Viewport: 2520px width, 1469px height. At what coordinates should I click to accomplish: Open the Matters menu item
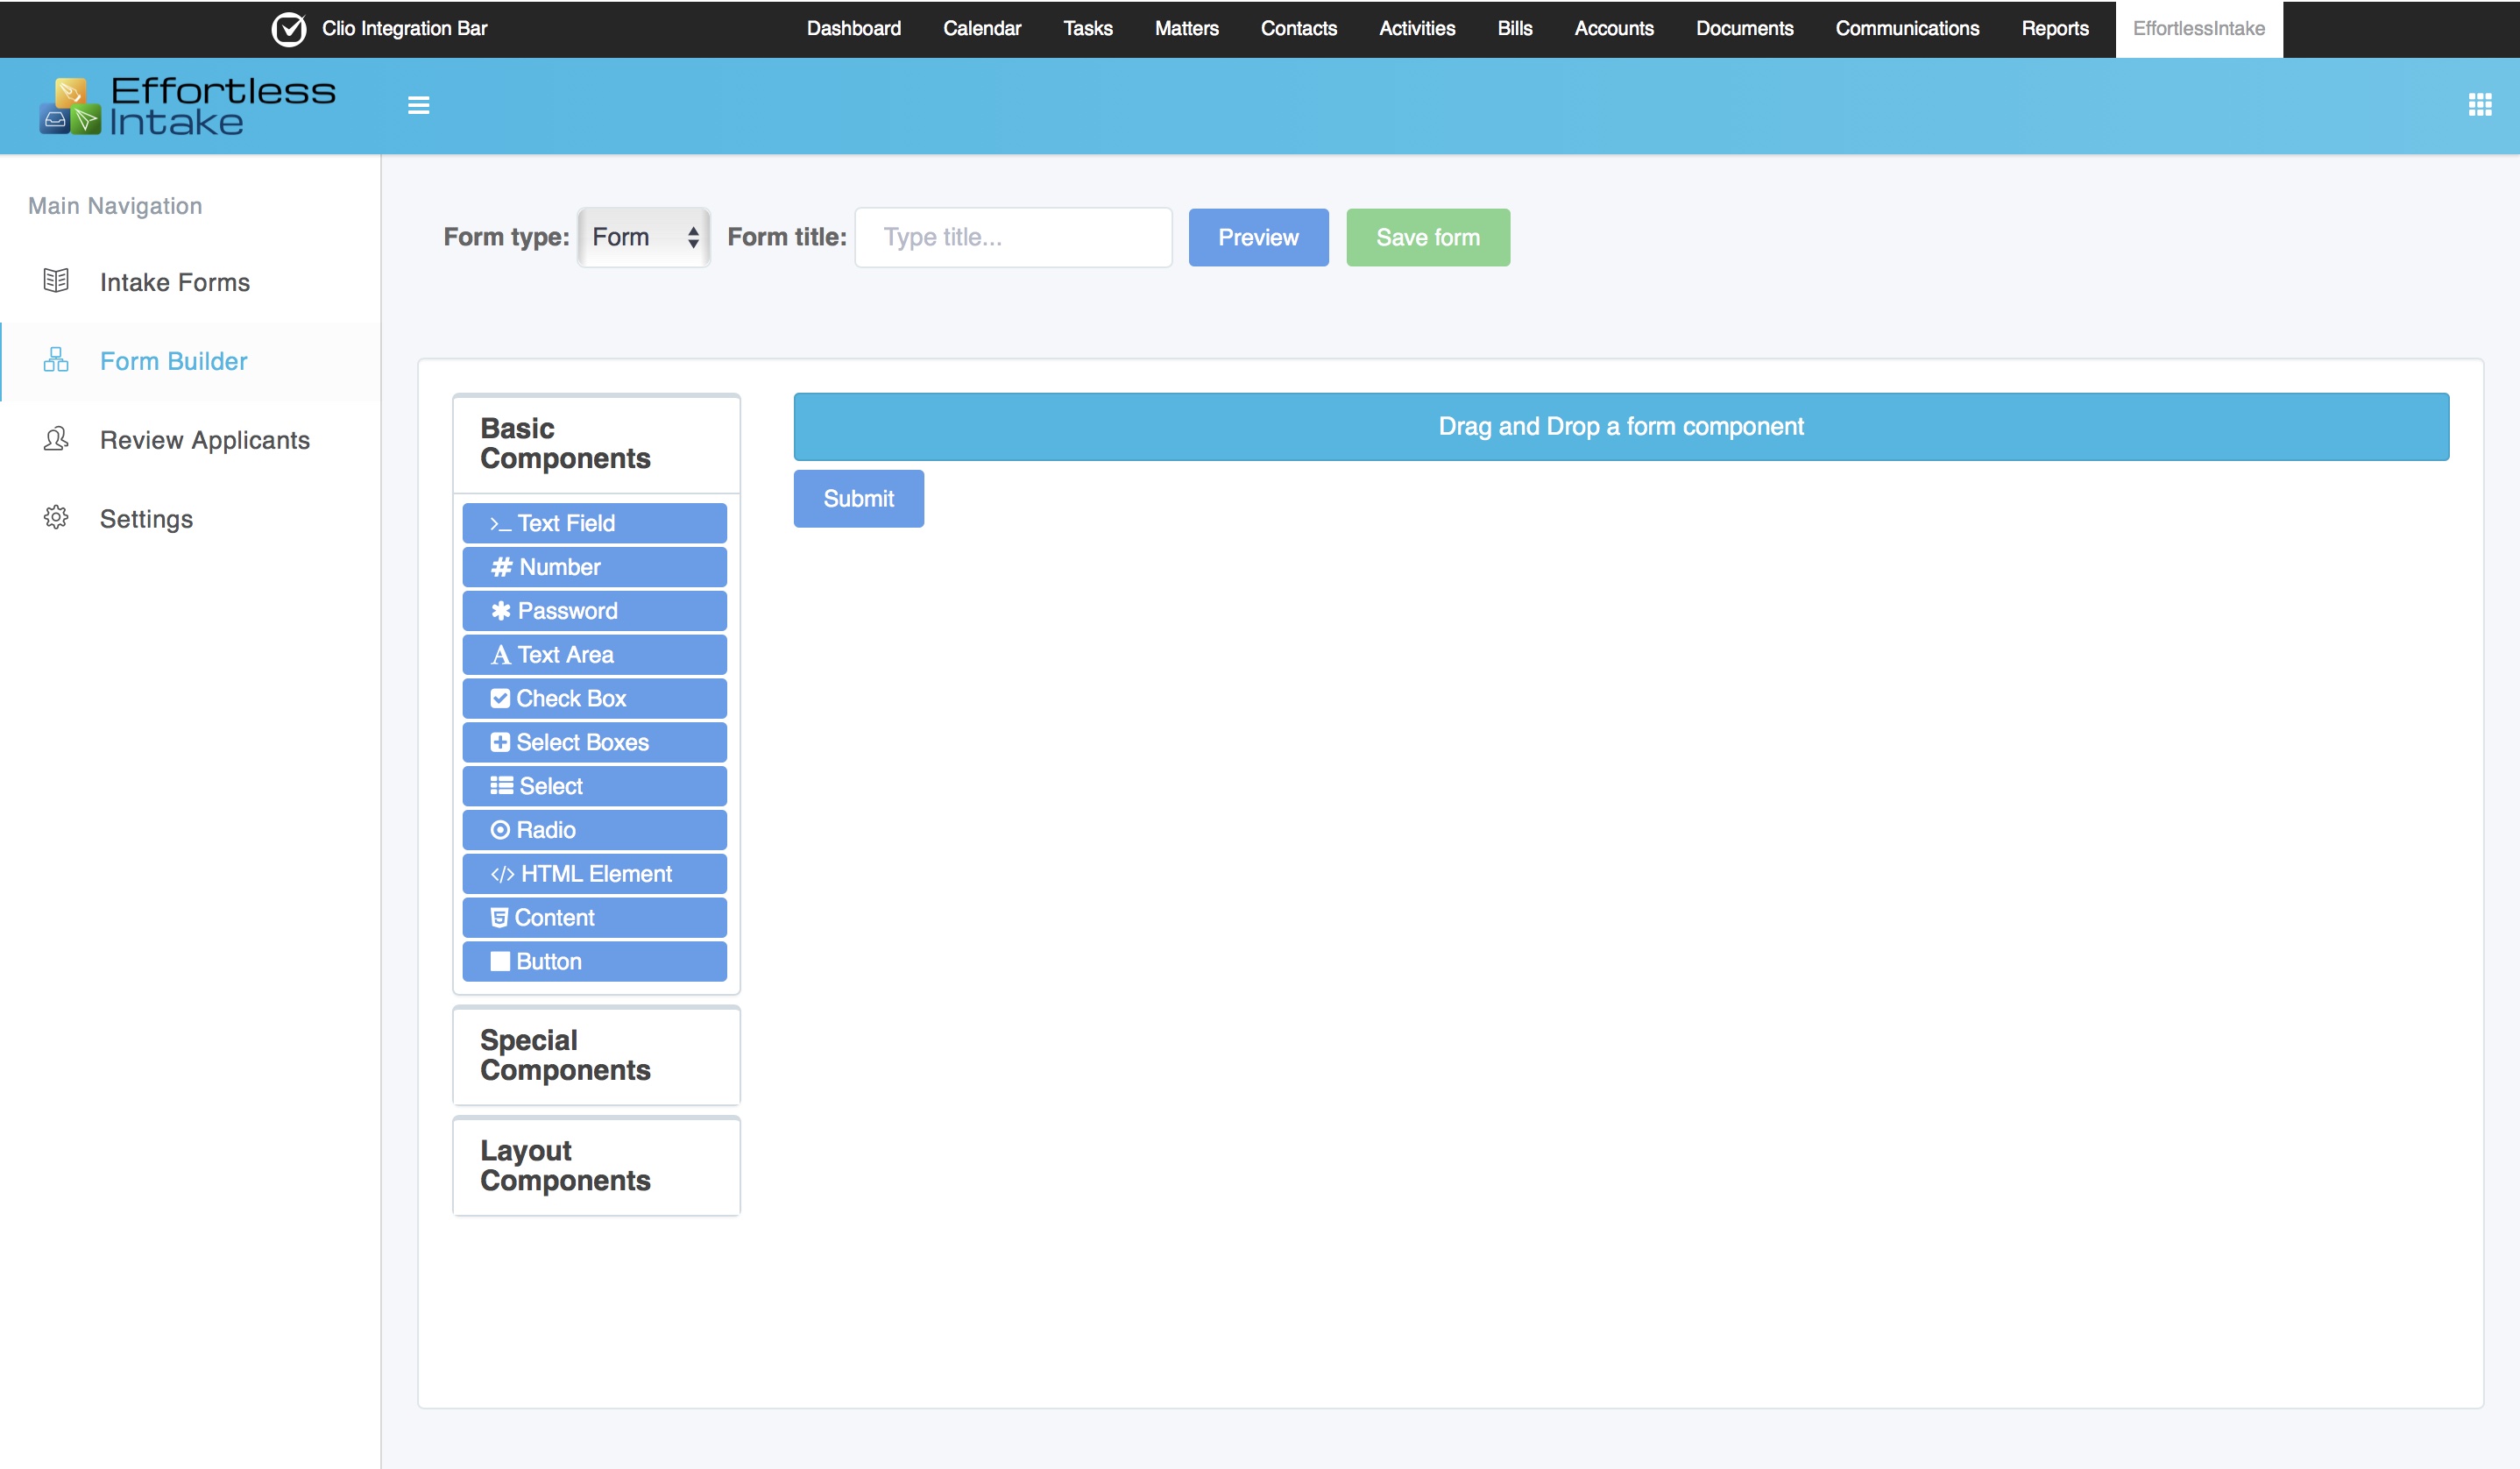pos(1186,29)
